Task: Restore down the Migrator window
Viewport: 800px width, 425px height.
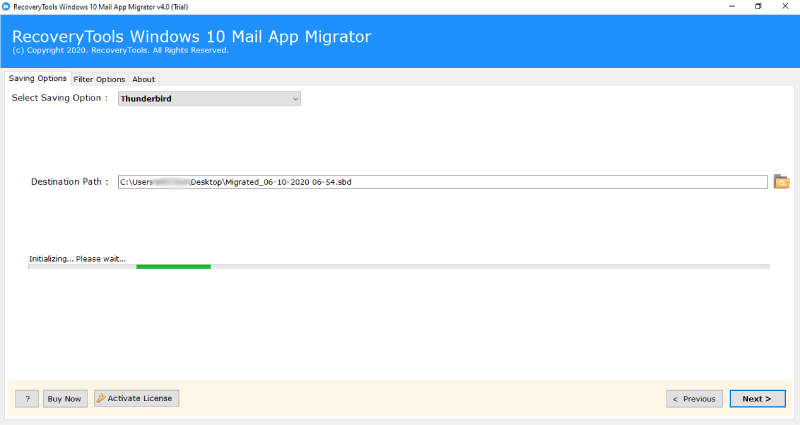Action: pos(758,7)
